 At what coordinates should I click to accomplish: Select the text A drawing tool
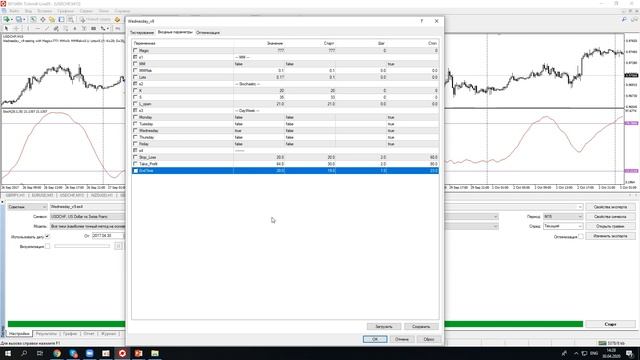75,29
